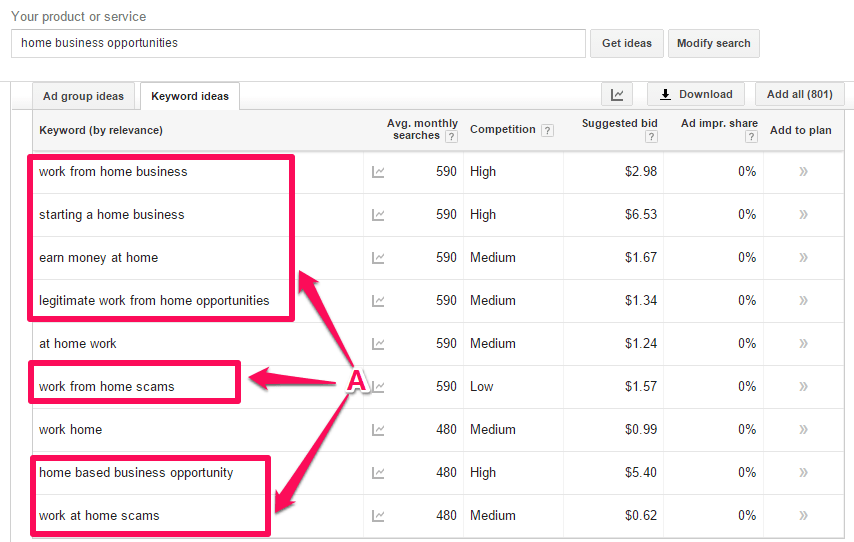
Task: Add 'work from home scams' to plan
Action: [x=803, y=387]
